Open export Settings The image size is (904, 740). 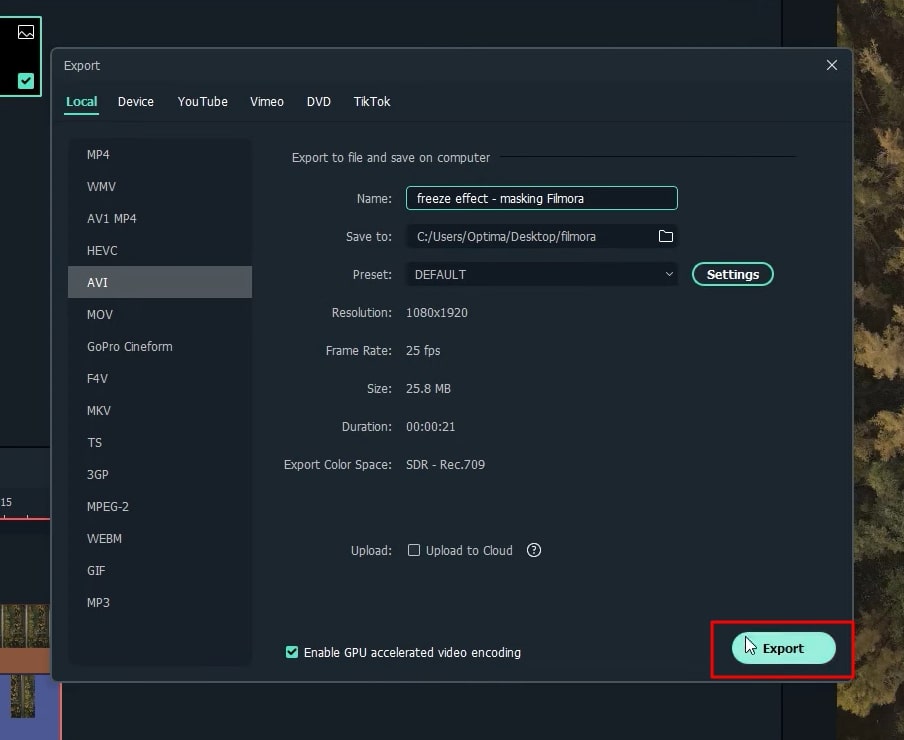pos(733,274)
